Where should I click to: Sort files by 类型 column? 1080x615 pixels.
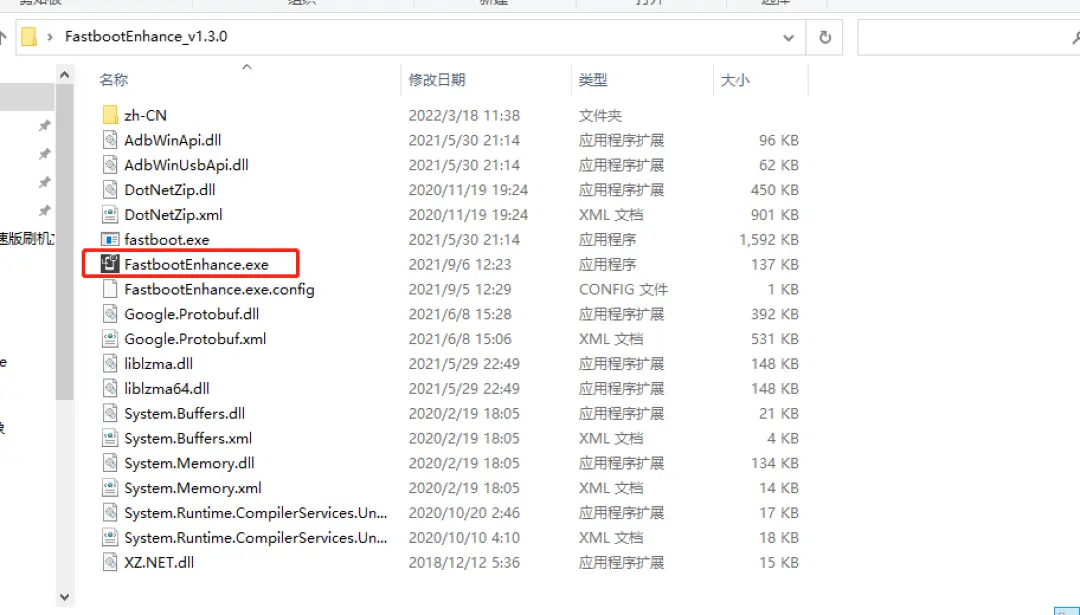click(593, 80)
